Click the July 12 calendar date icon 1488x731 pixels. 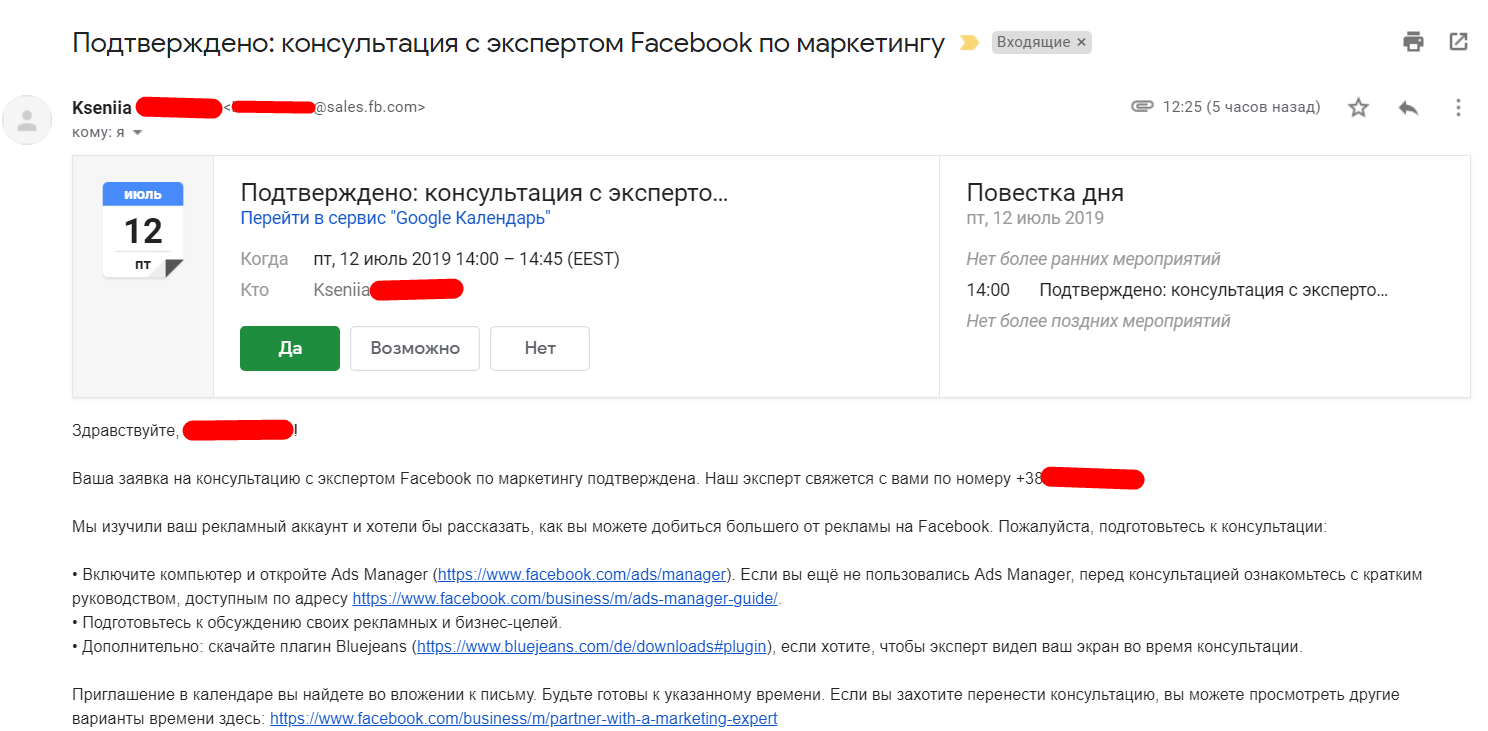pos(143,227)
